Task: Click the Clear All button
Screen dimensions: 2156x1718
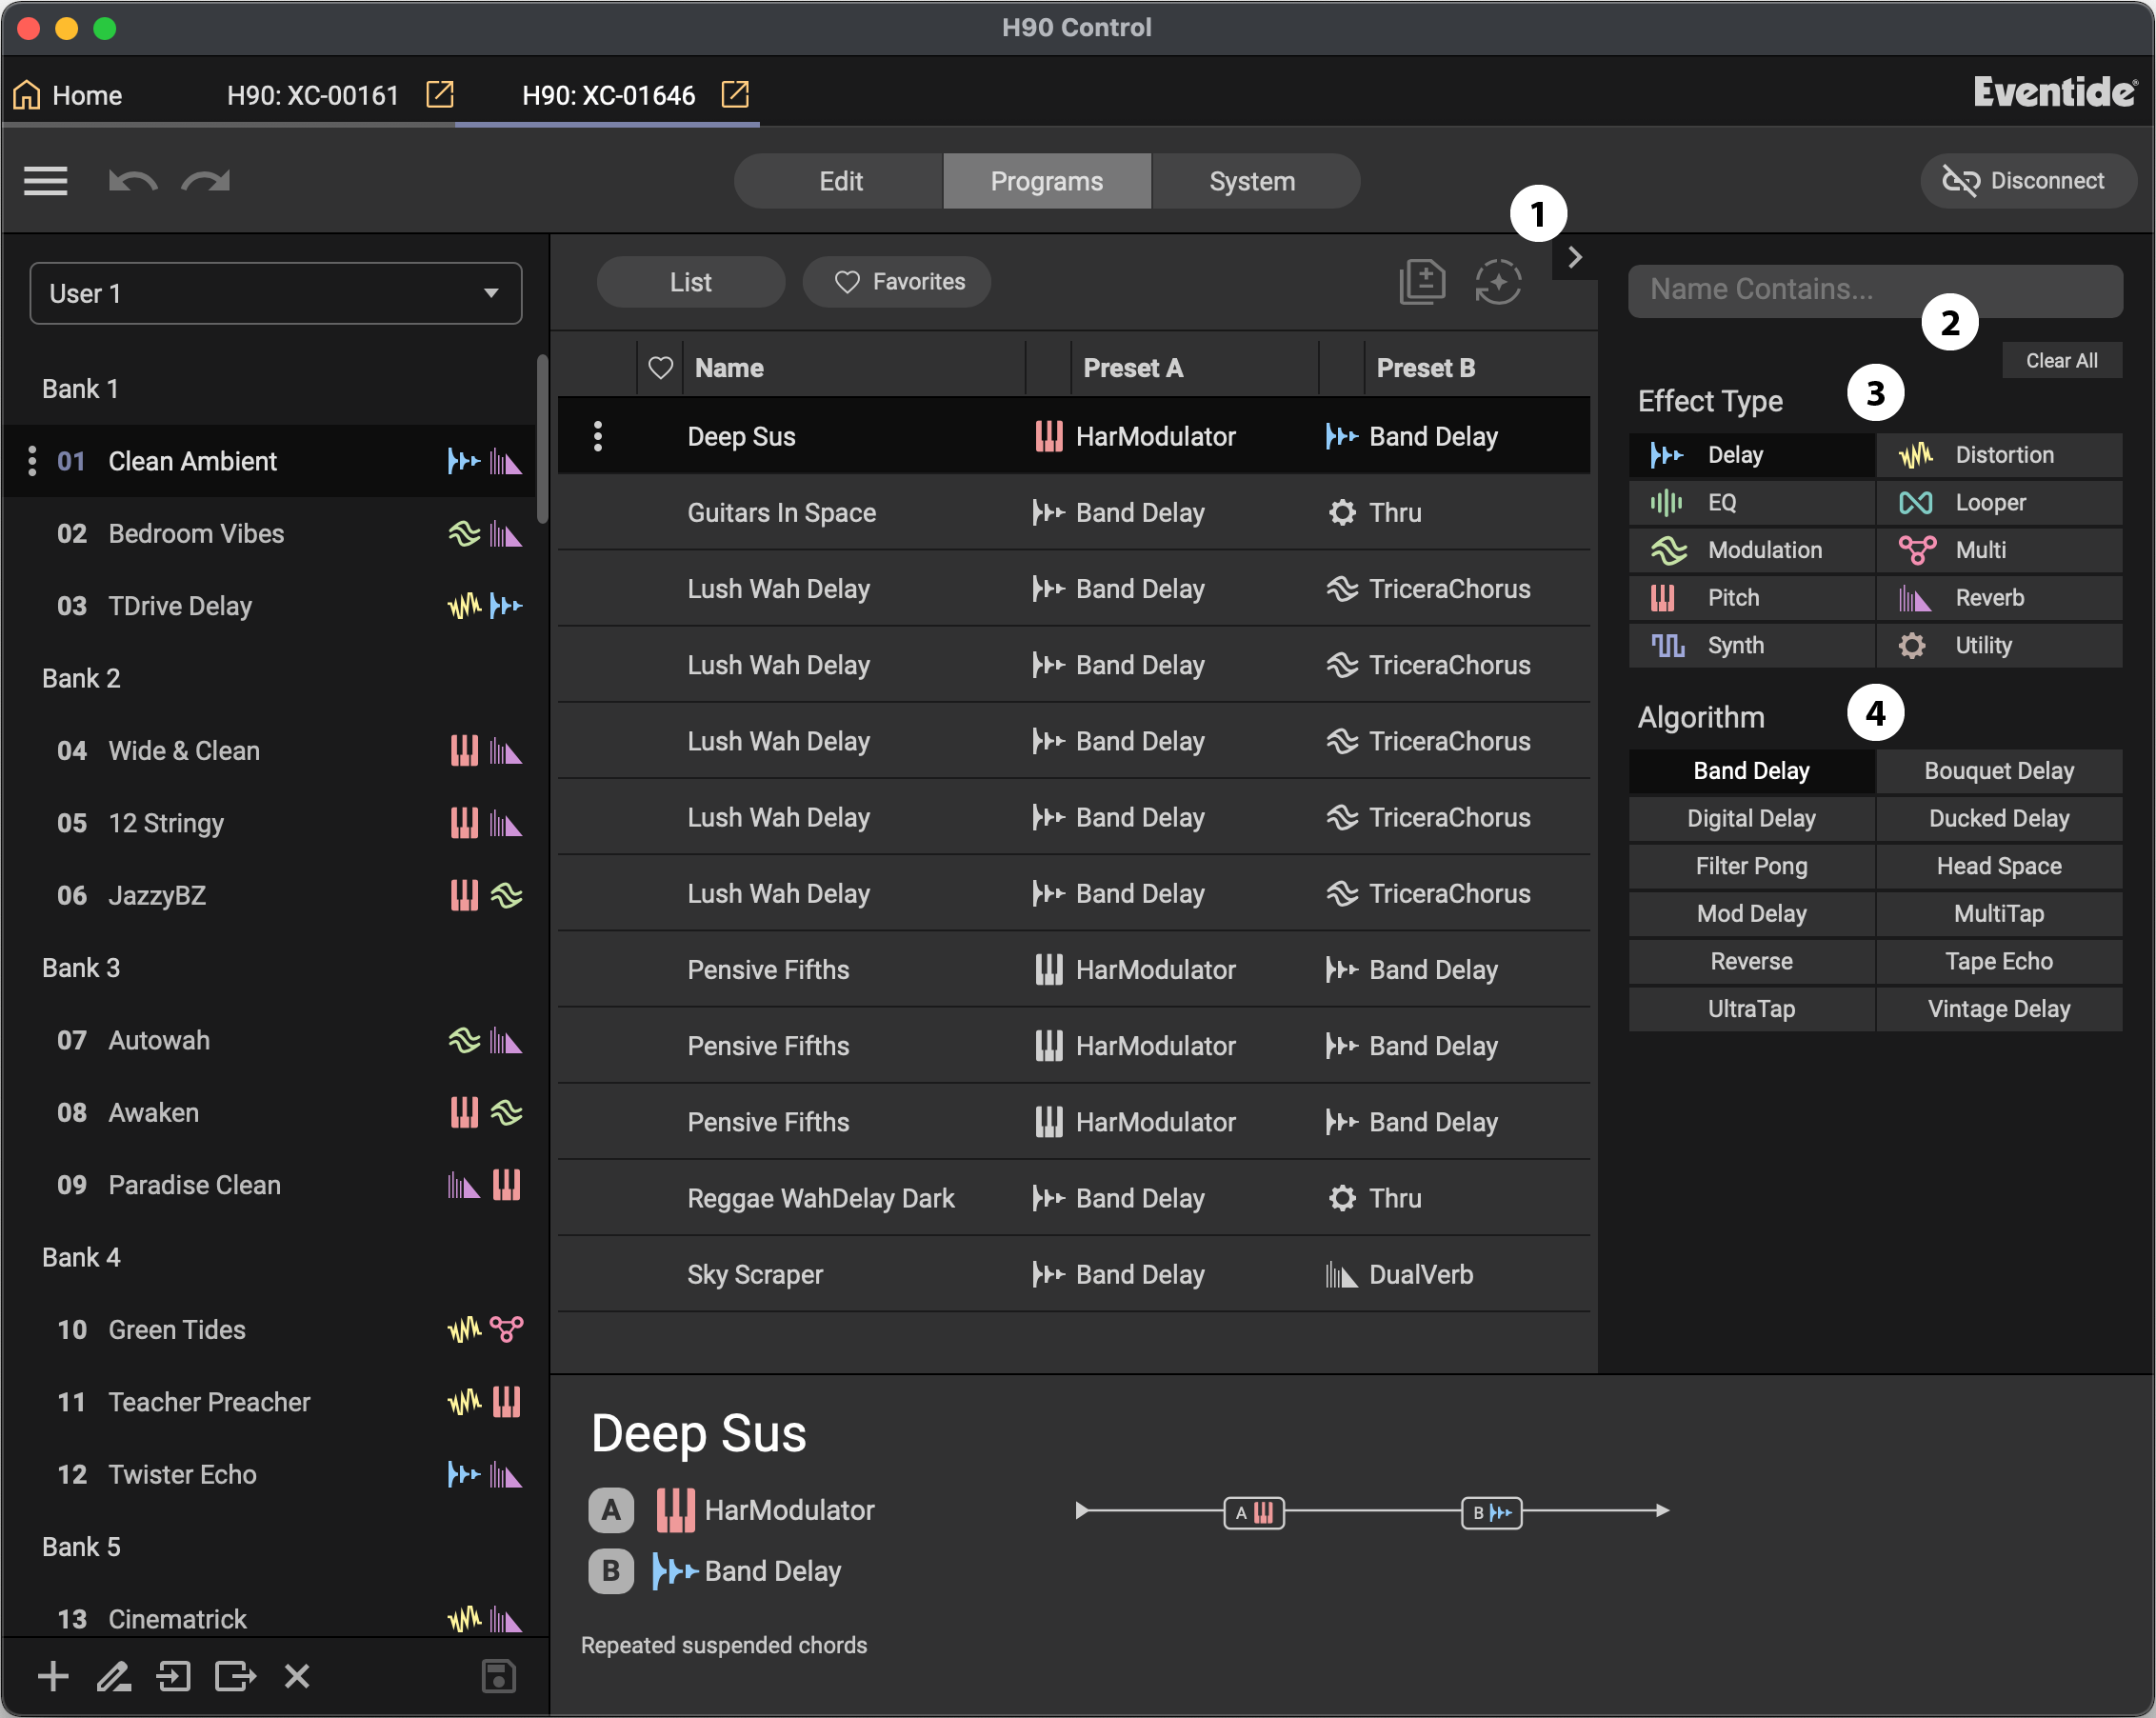Action: 2061,361
